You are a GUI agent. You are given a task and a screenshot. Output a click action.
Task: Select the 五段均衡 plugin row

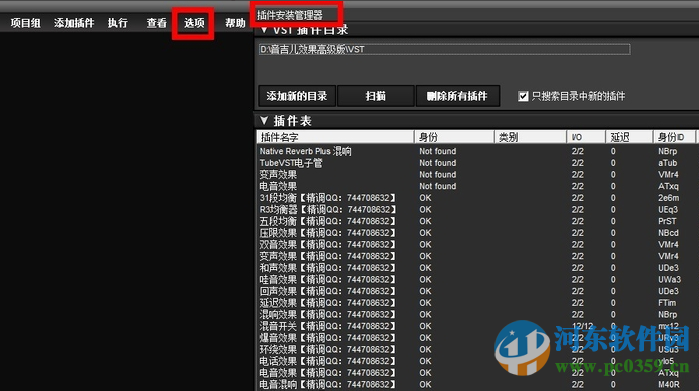477,221
